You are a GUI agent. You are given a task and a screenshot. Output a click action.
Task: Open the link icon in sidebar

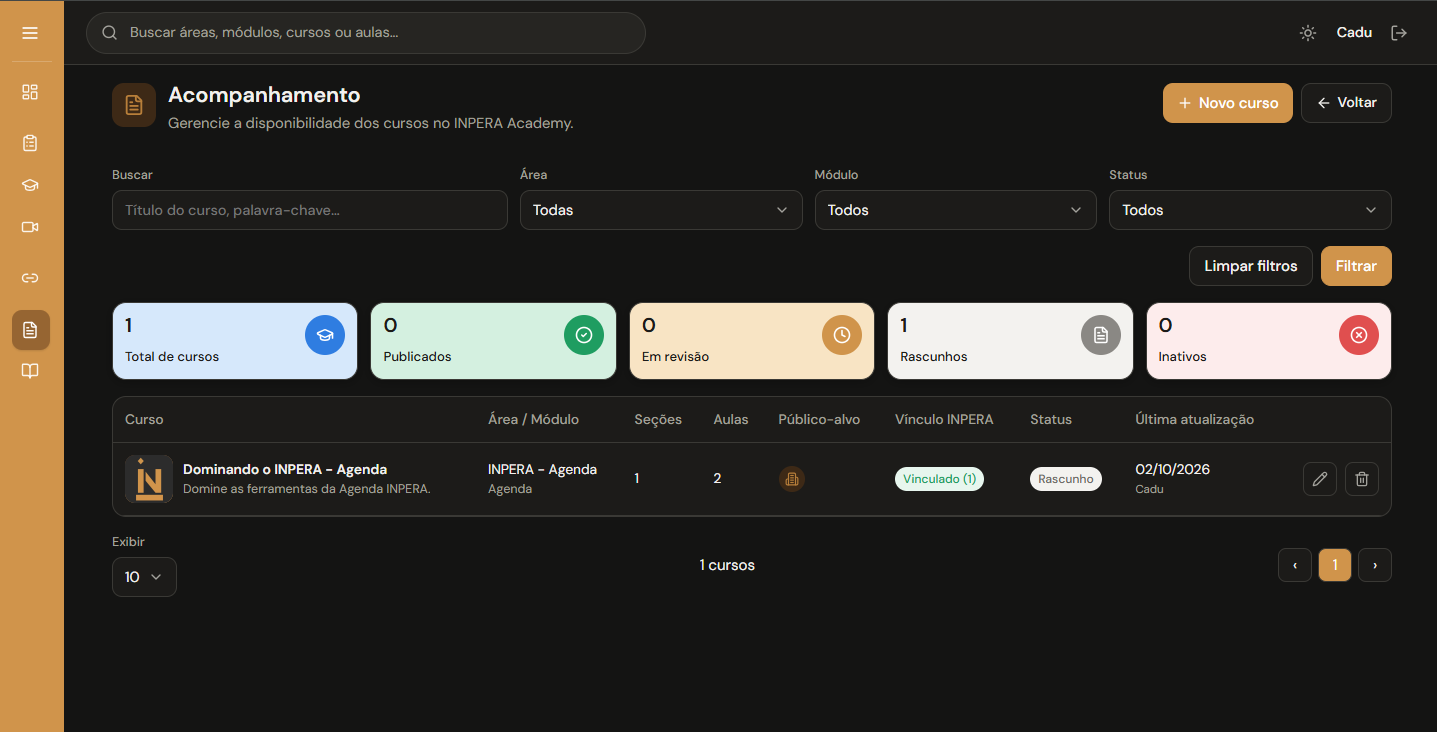[30, 278]
